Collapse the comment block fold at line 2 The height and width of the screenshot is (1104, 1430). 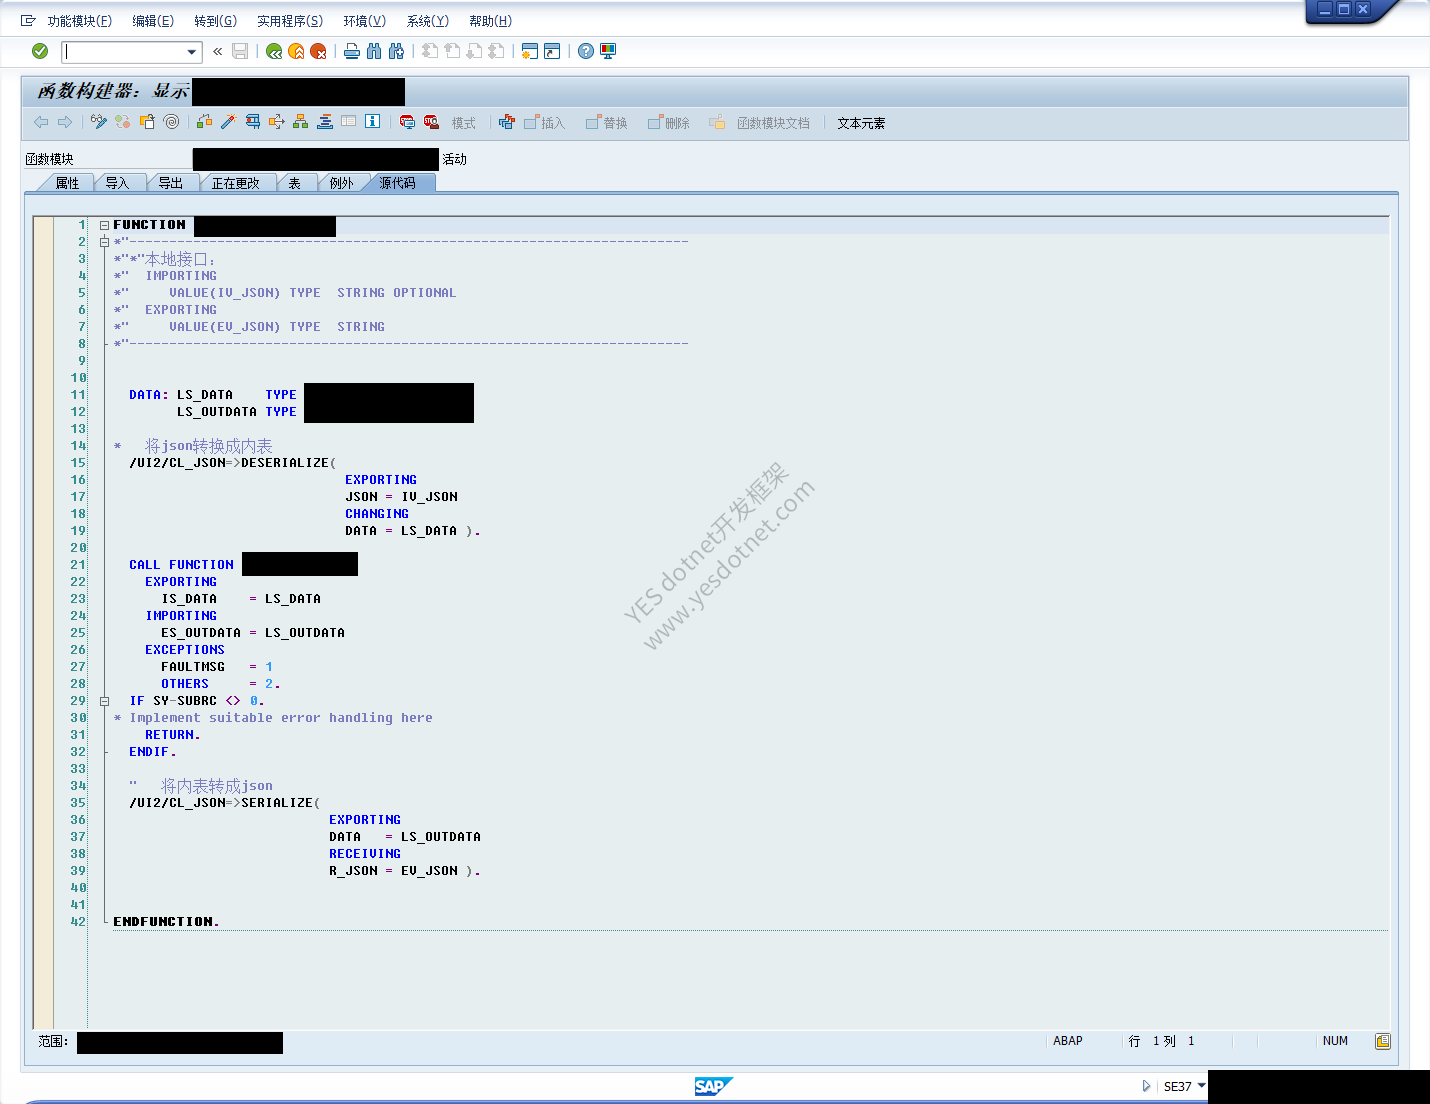(104, 242)
